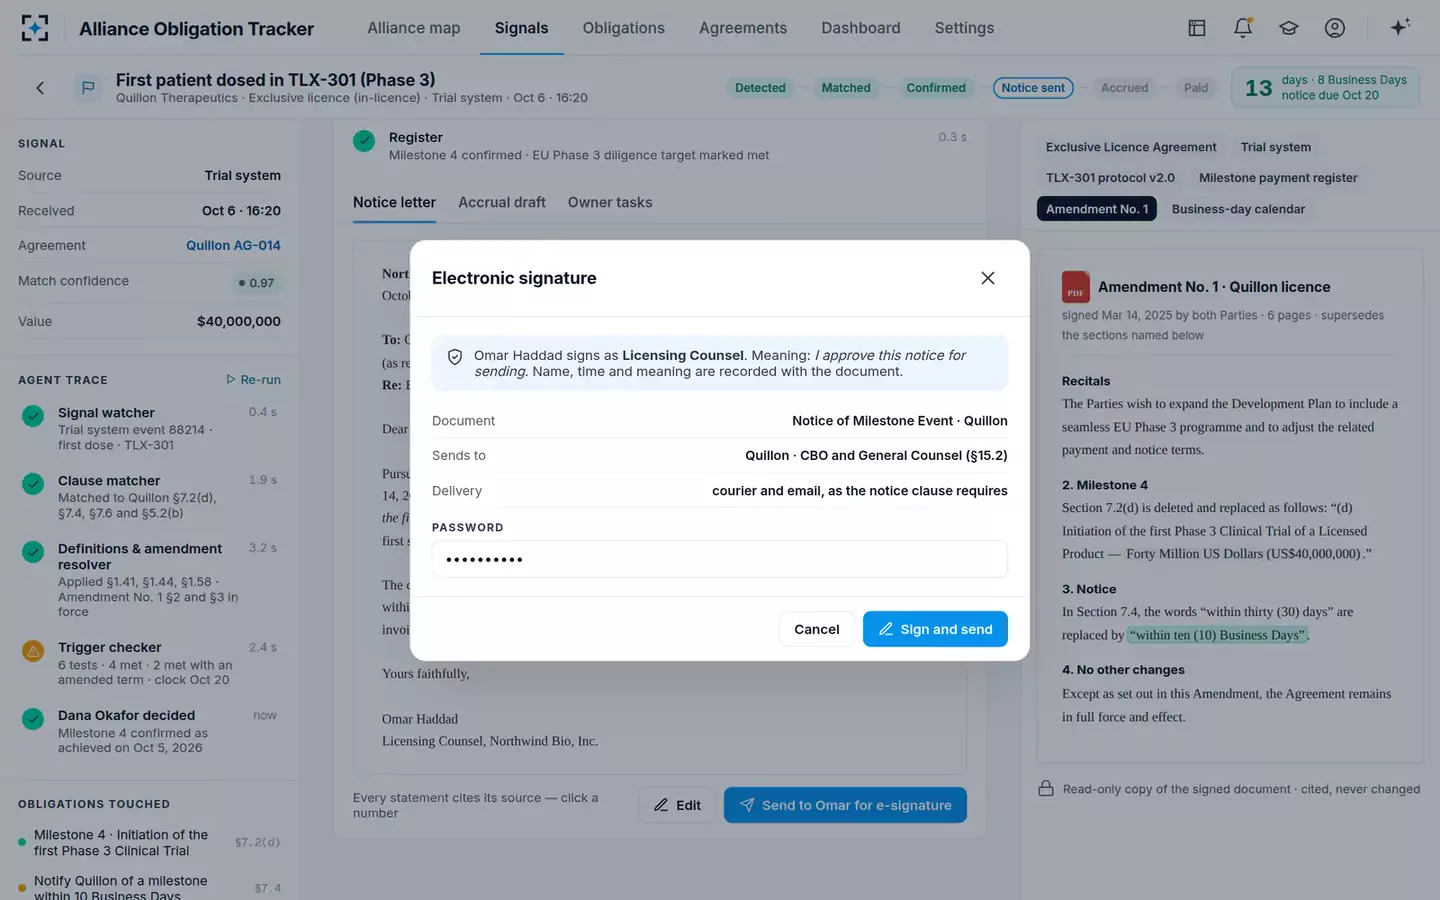Image resolution: width=1440 pixels, height=900 pixels.
Task: Open the Settings tab
Action: tap(964, 28)
